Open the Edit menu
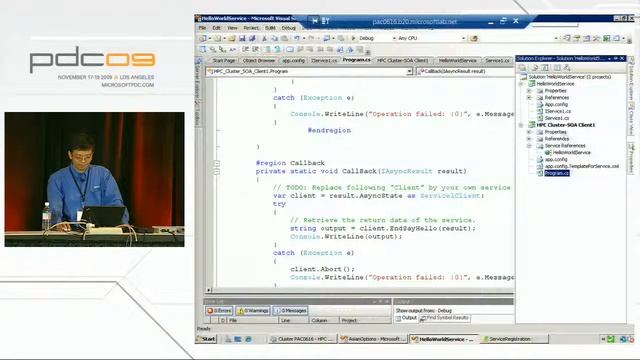The height and width of the screenshot is (360, 640). tap(217, 28)
